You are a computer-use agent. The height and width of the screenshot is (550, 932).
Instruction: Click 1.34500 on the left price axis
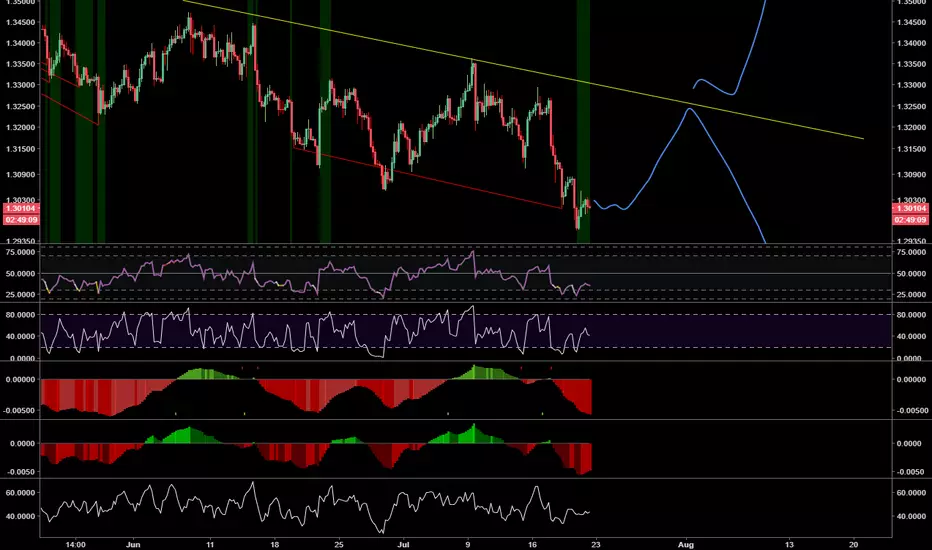point(20,23)
